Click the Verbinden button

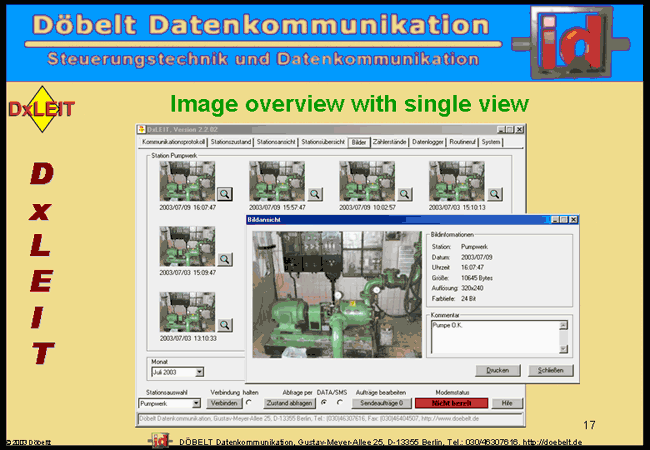point(224,403)
